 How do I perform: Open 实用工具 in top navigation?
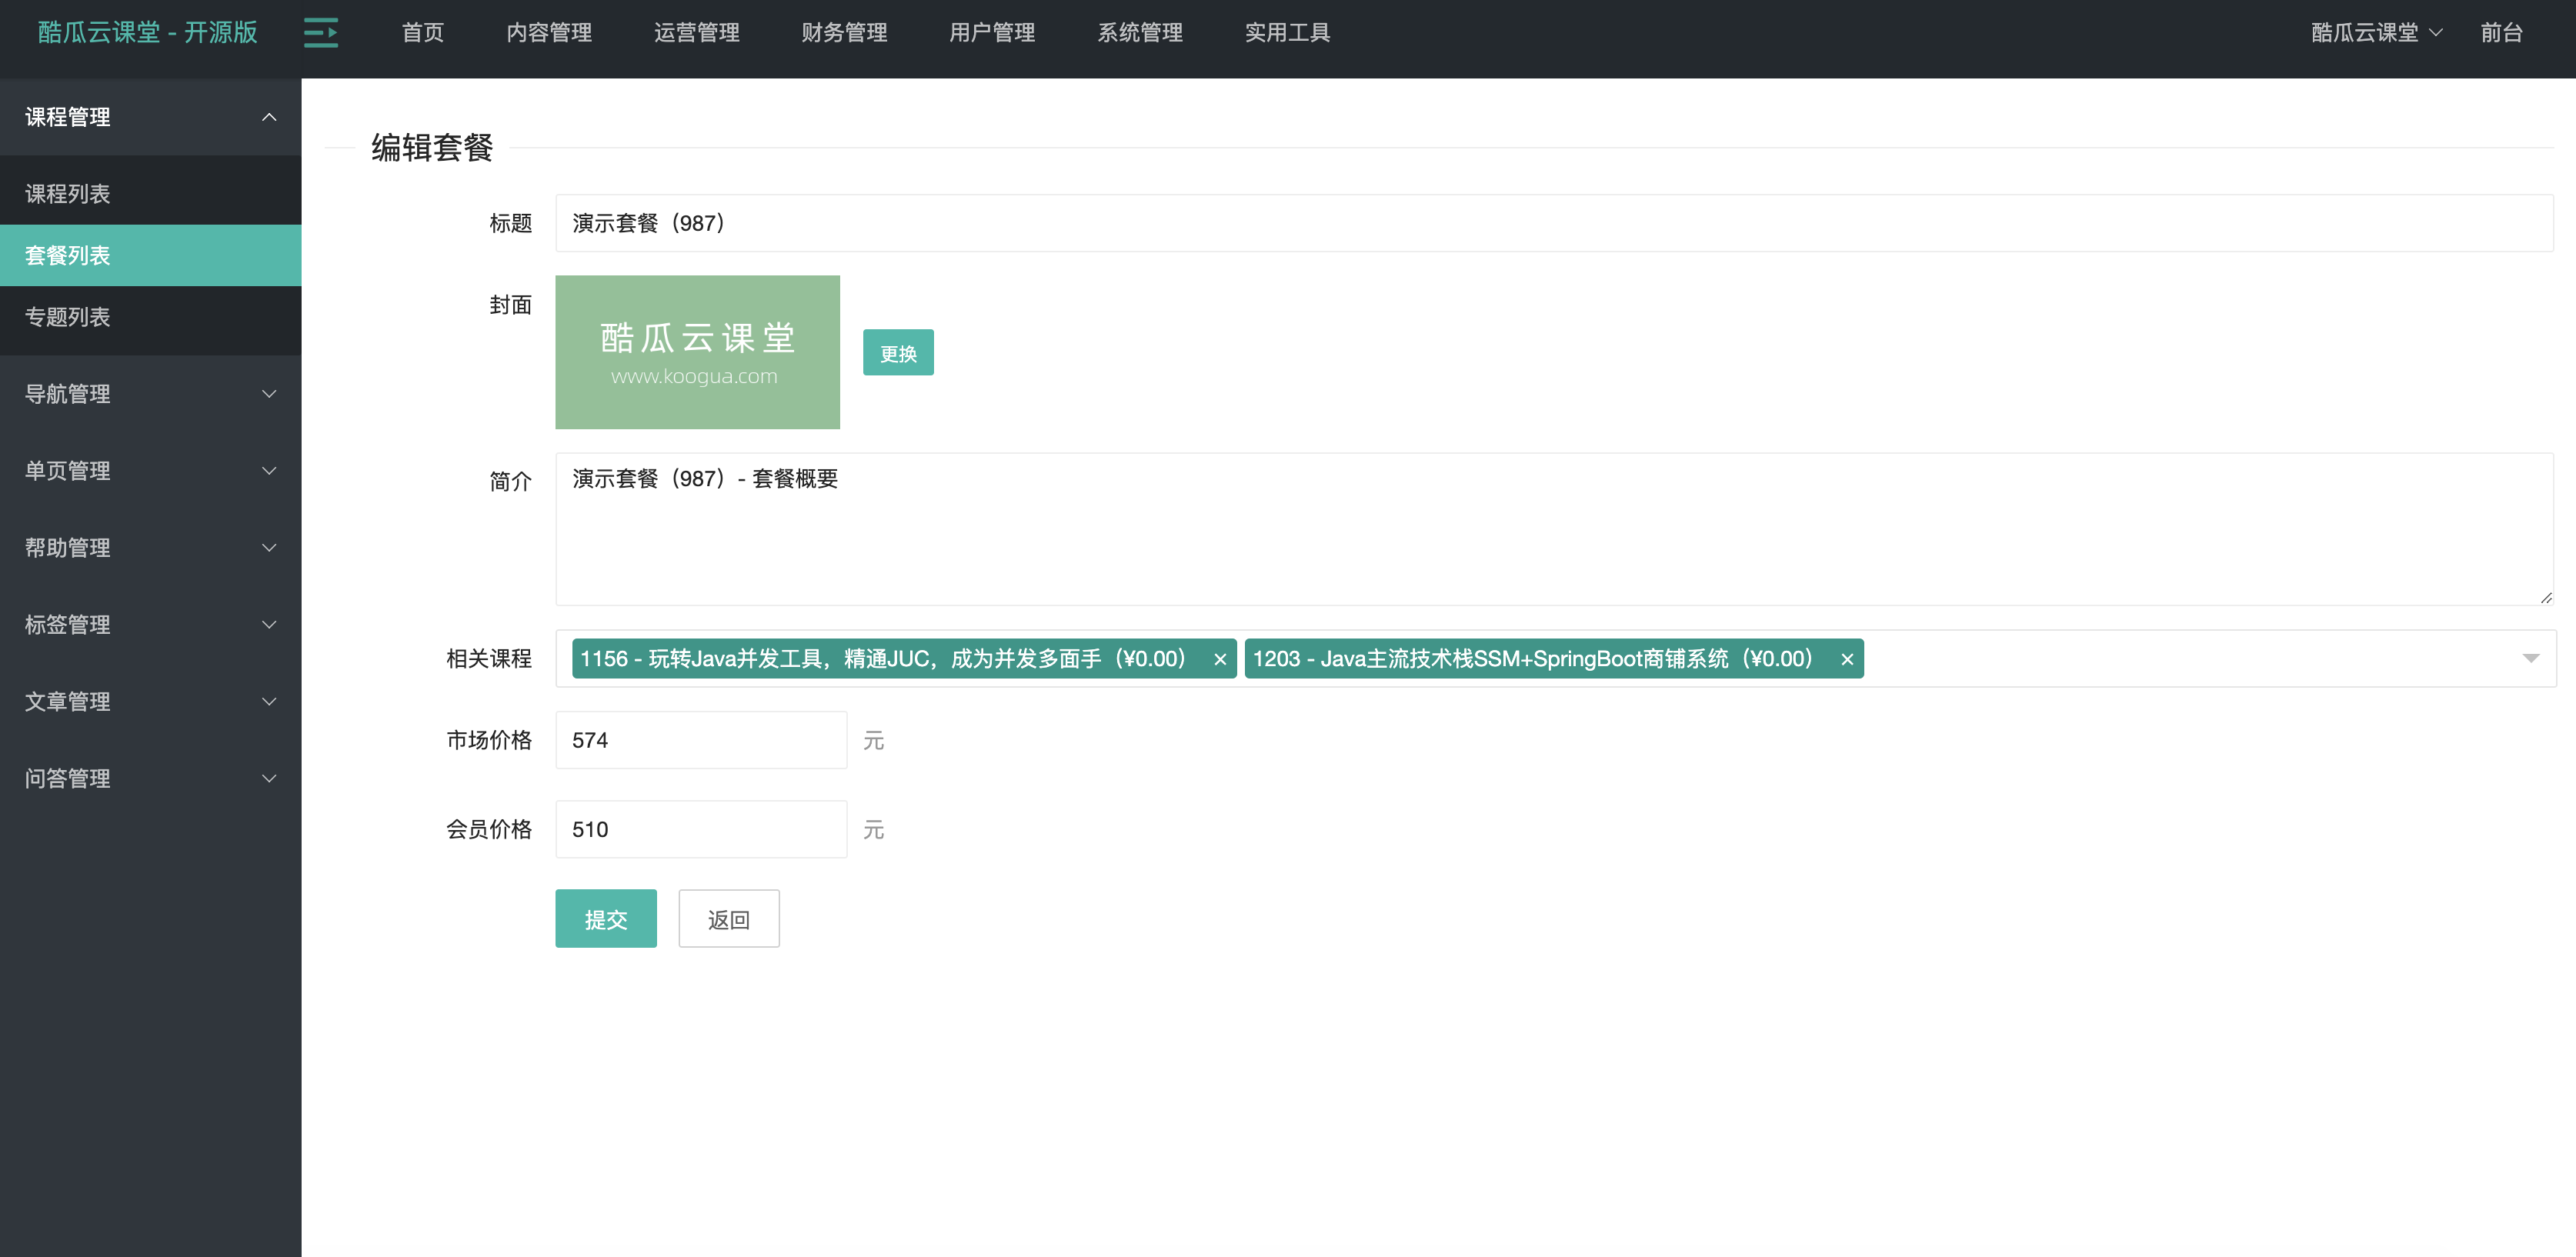pyautogui.click(x=1287, y=33)
